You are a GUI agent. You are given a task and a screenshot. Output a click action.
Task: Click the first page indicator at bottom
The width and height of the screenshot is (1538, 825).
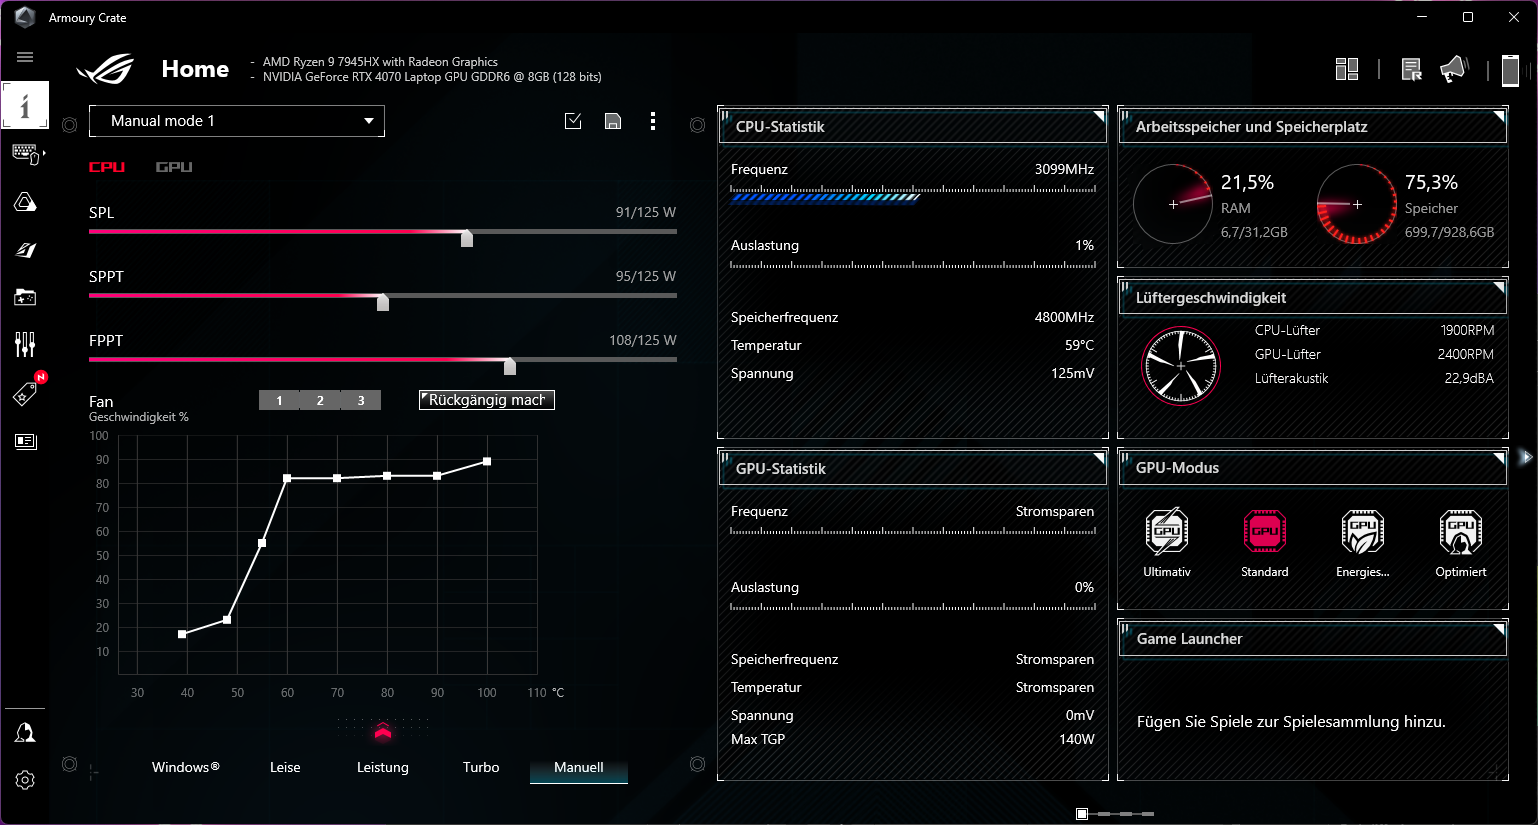(x=1082, y=814)
